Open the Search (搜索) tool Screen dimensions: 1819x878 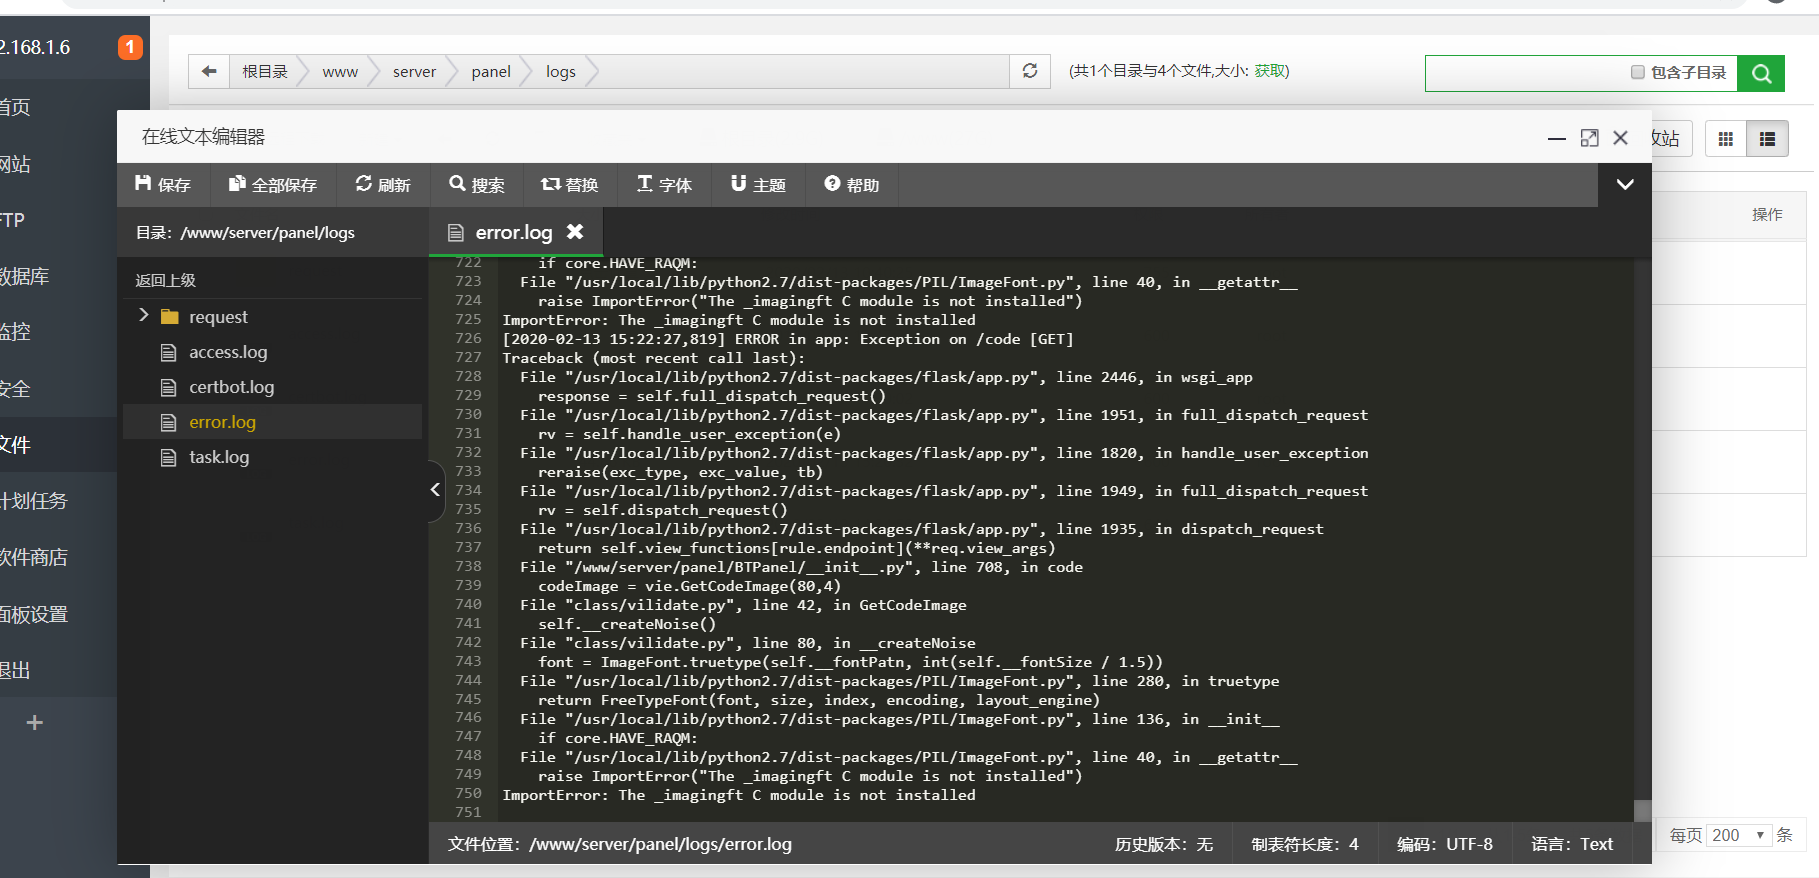(x=477, y=185)
